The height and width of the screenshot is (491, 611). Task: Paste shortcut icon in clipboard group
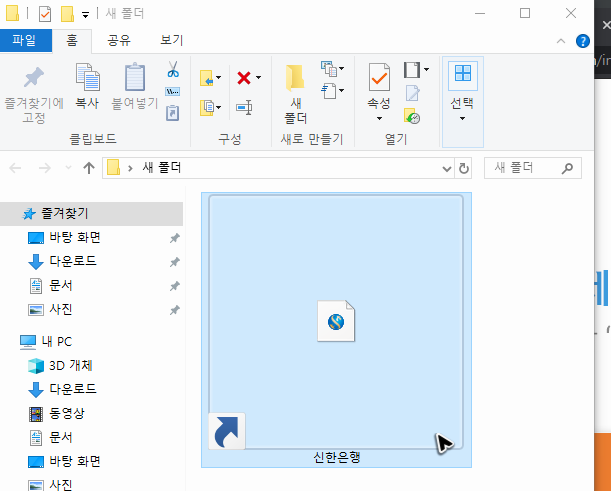tap(173, 113)
